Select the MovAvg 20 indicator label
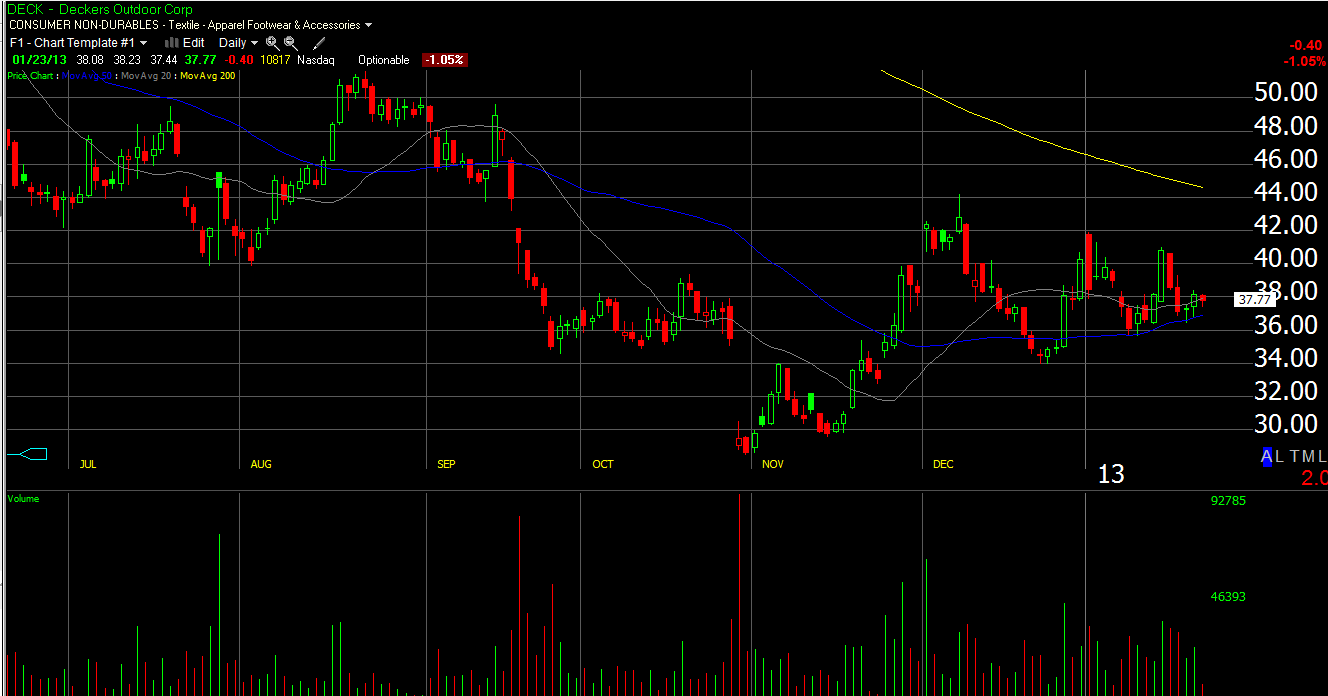This screenshot has width=1328, height=696. pyautogui.click(x=146, y=75)
